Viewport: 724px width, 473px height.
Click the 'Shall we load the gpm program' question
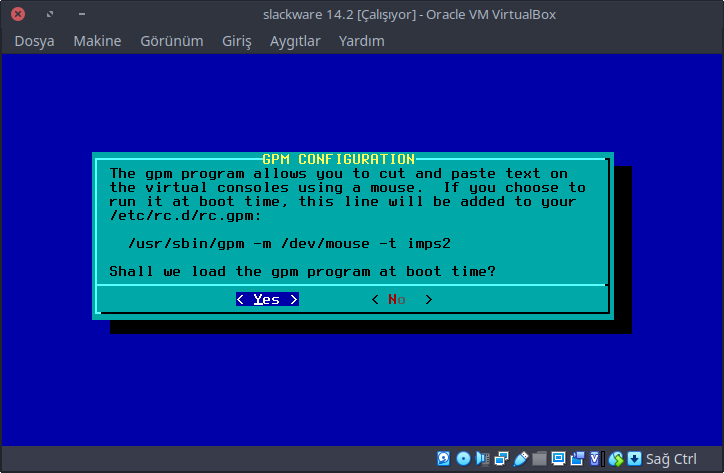coord(302,271)
